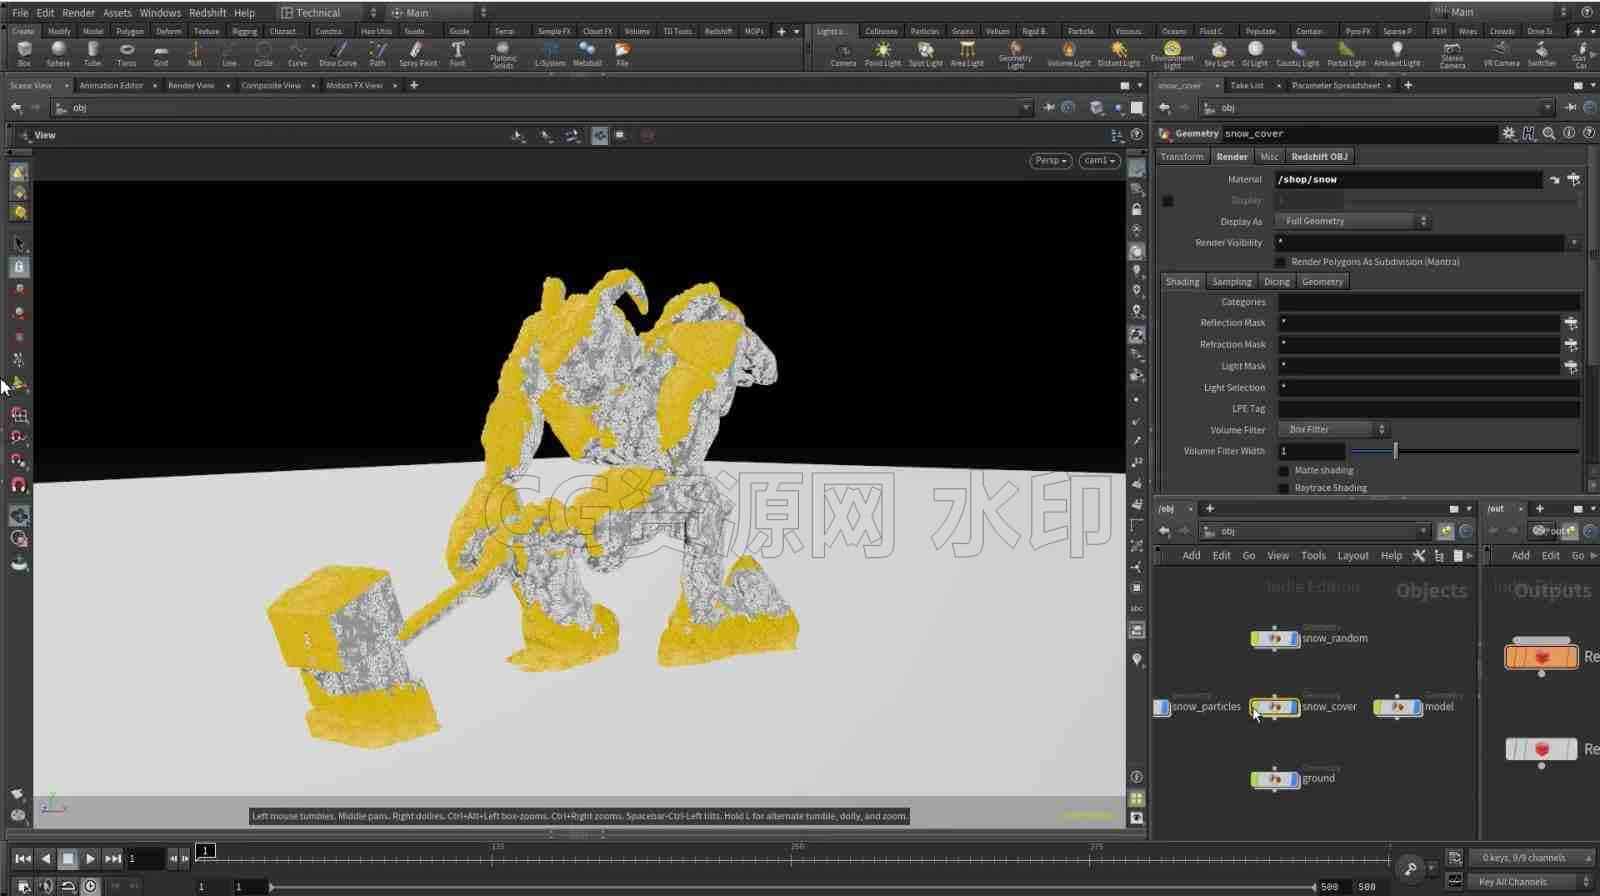Add a Point Light from shelf
Screen dimensions: 1600x896
point(883,54)
